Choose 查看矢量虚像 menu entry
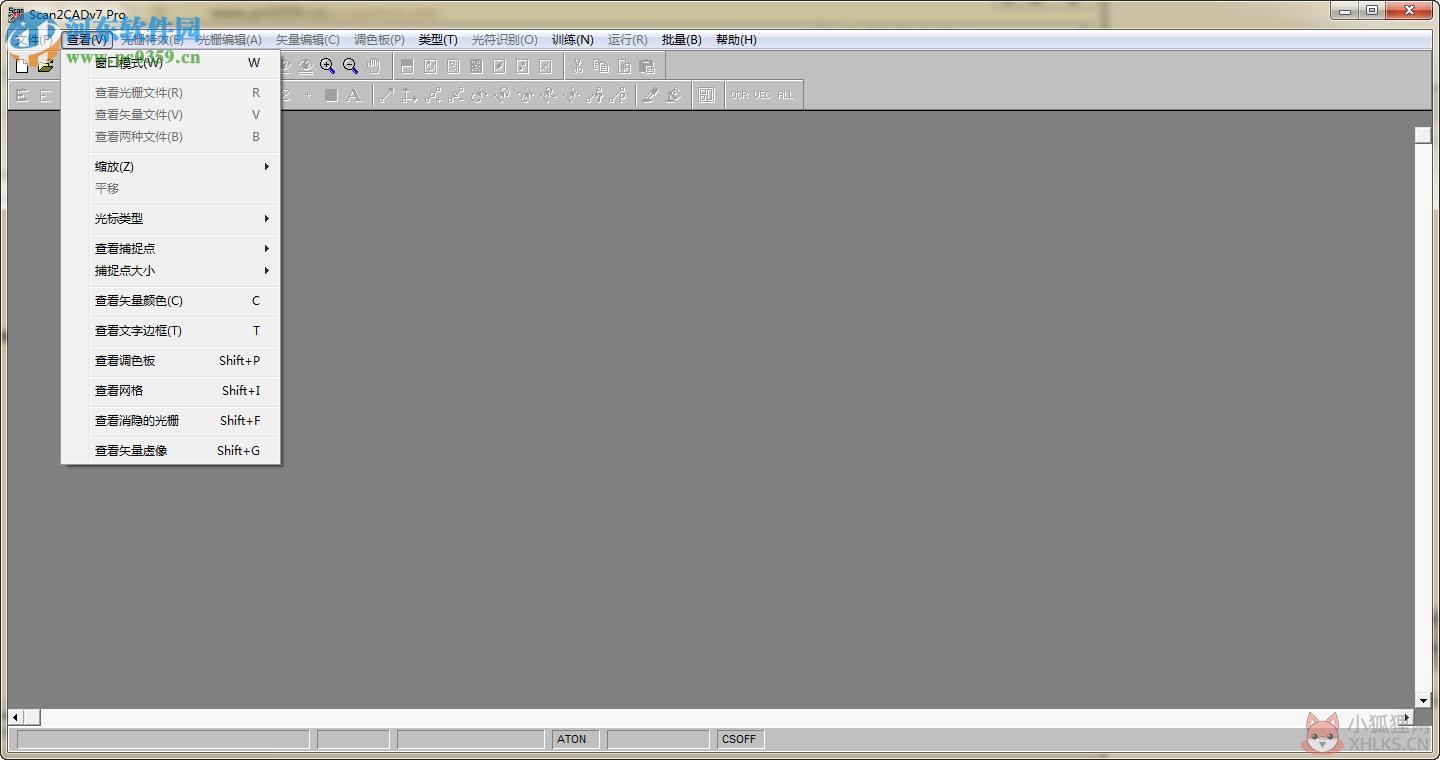 click(x=171, y=451)
